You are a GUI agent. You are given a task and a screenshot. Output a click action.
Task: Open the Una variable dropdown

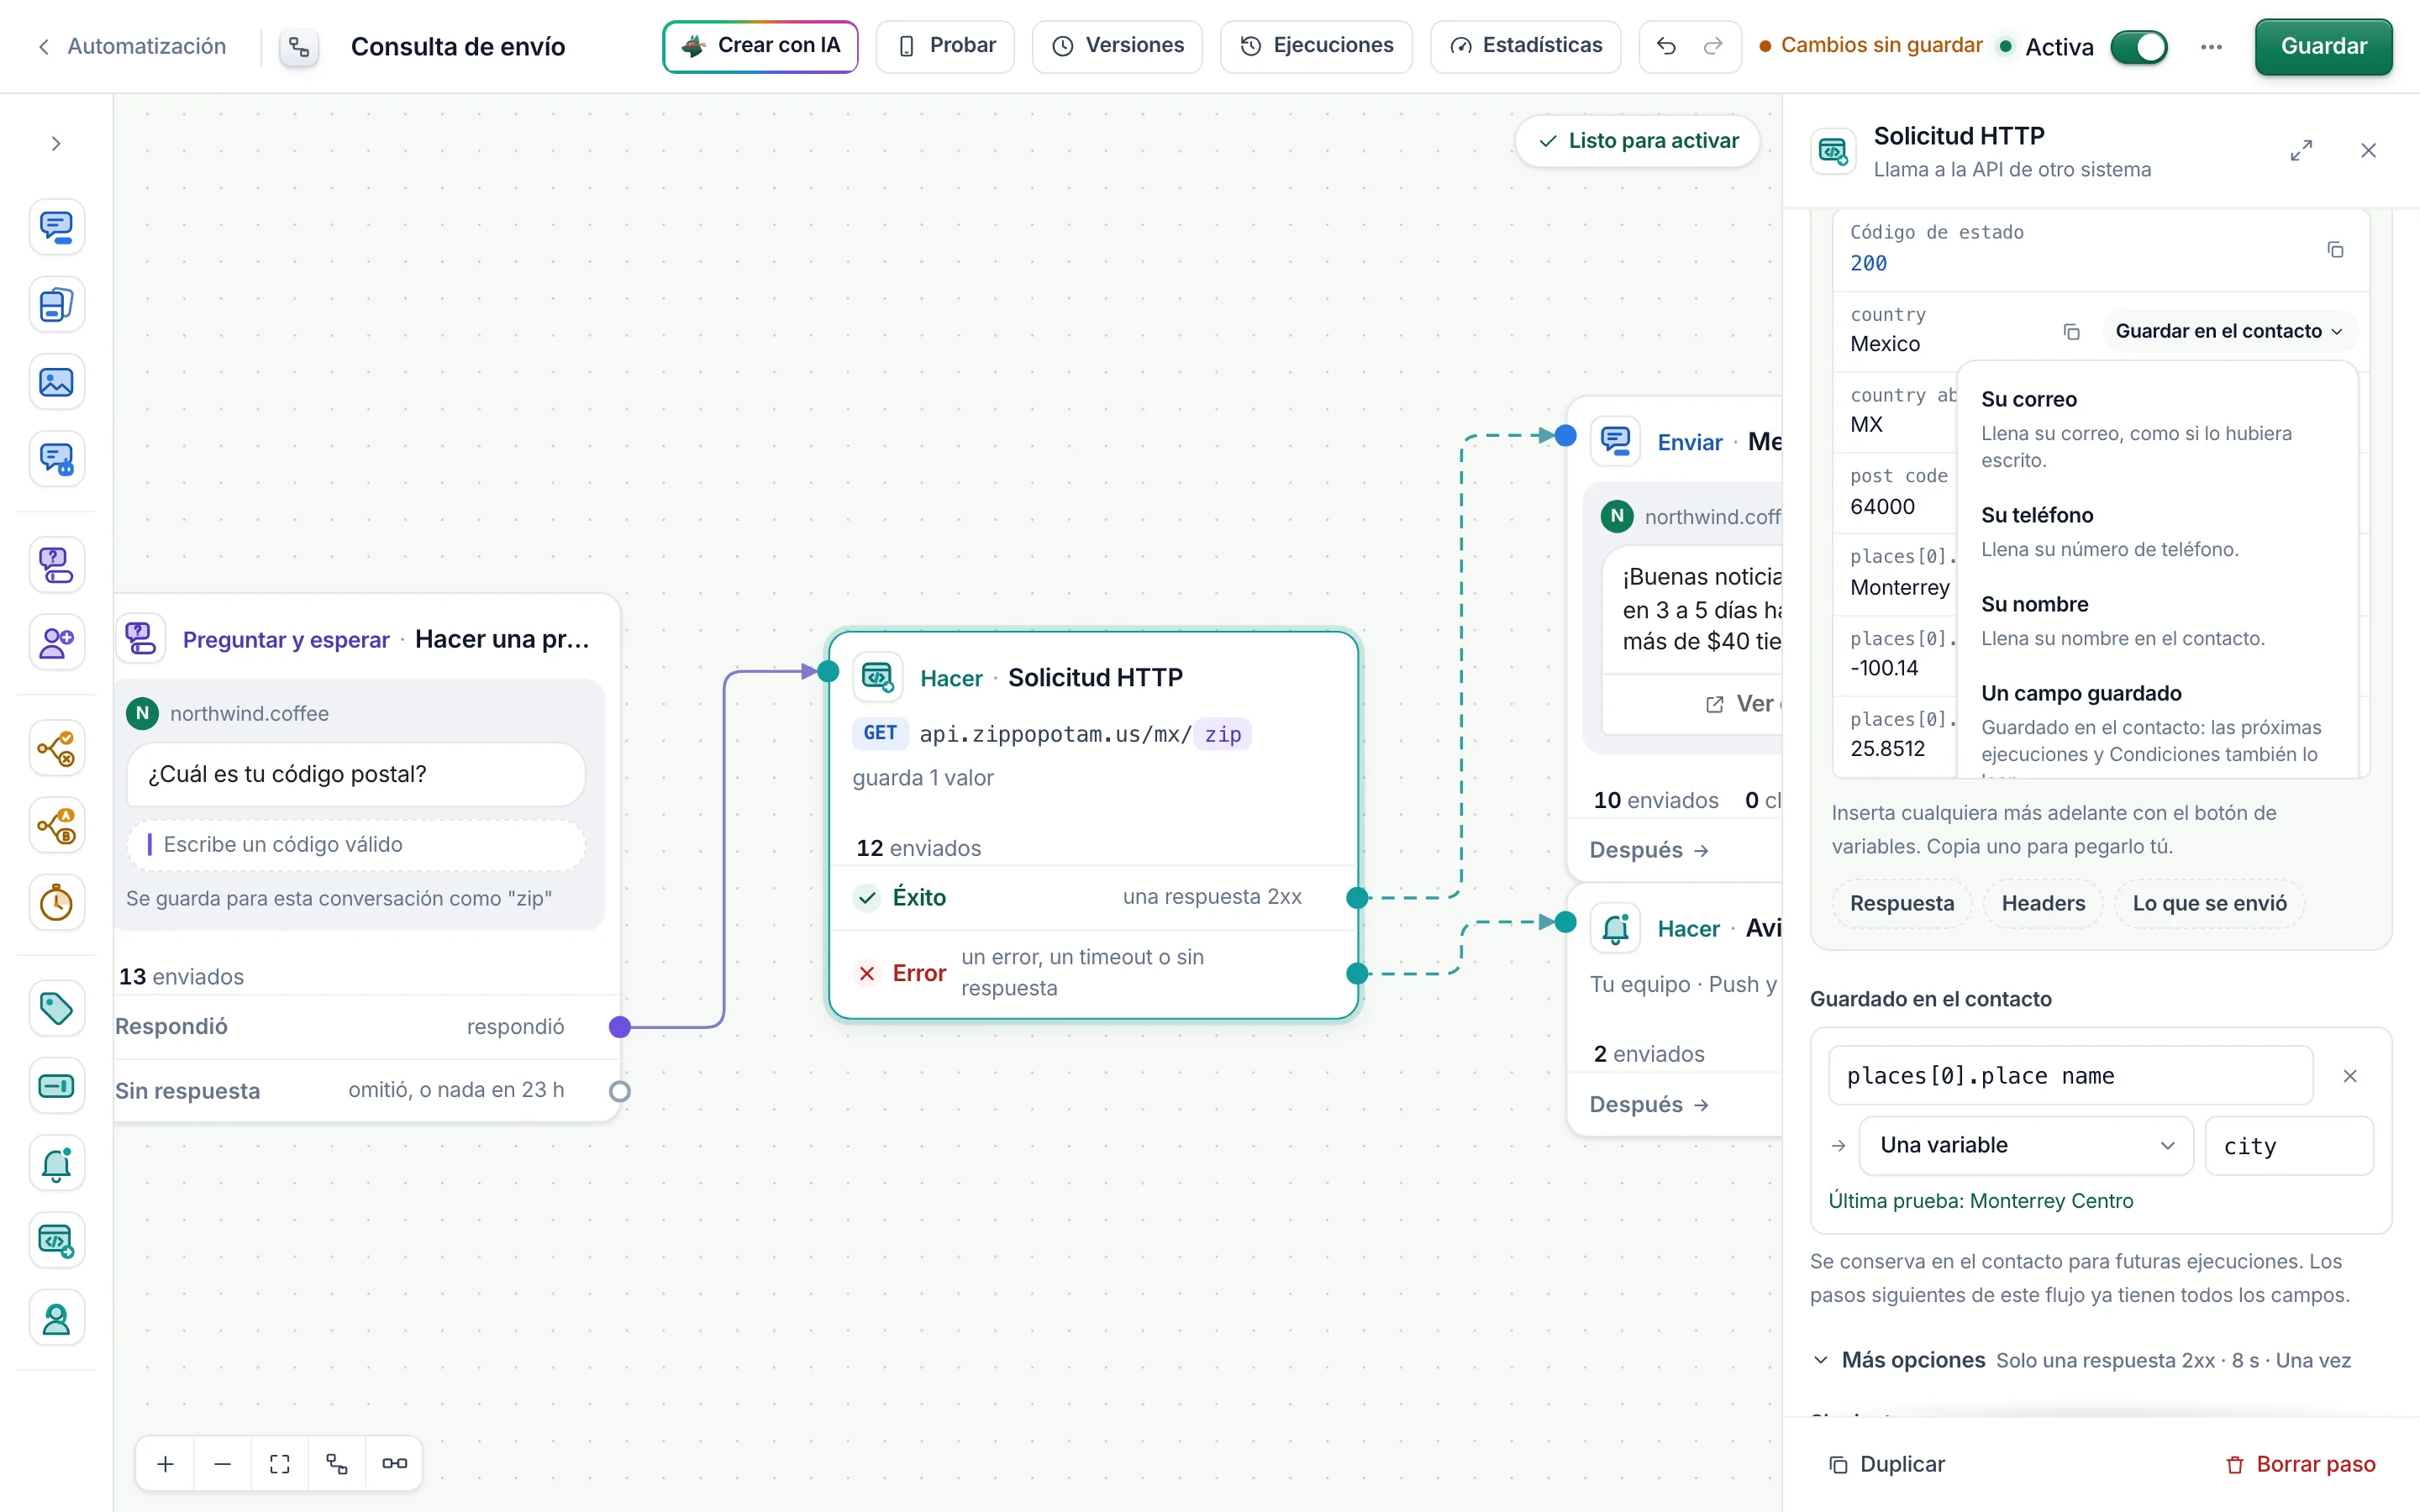[x=2026, y=1145]
